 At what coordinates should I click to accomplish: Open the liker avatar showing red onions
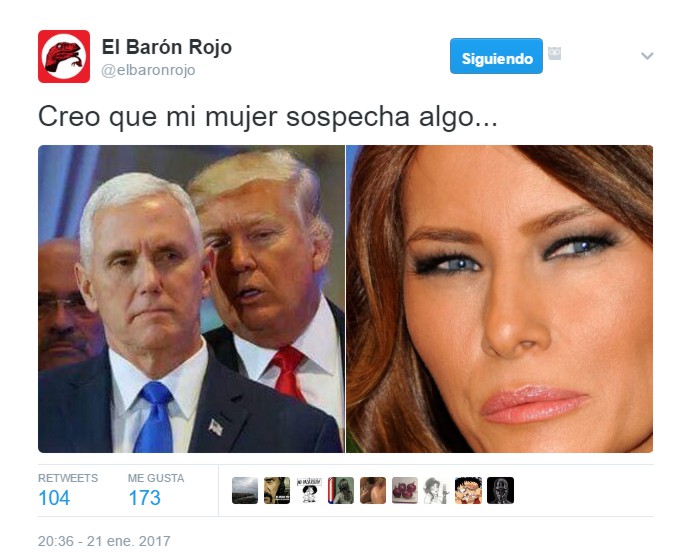coord(405,490)
